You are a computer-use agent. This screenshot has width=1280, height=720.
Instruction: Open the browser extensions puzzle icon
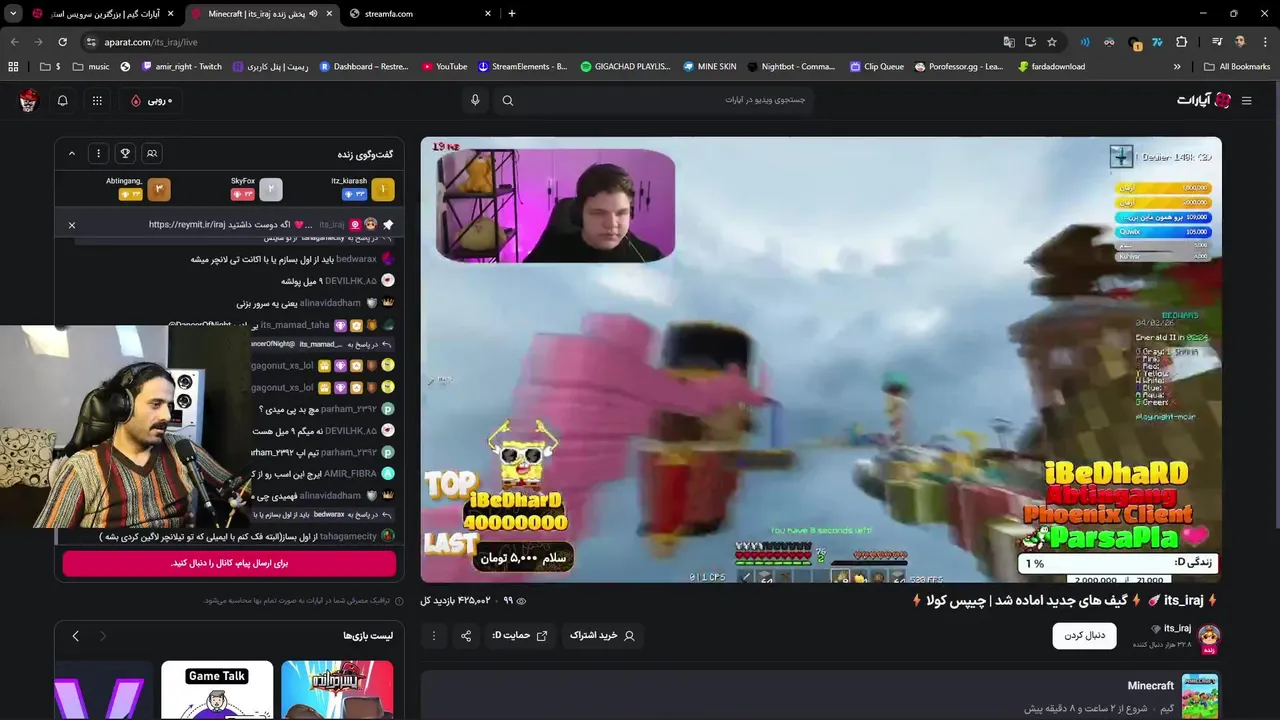1181,42
